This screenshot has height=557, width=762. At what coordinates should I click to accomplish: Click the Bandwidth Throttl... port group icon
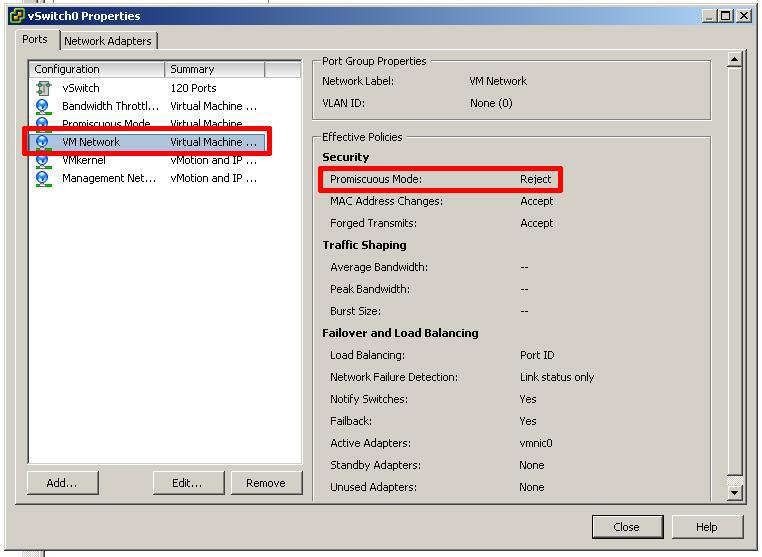(43, 106)
